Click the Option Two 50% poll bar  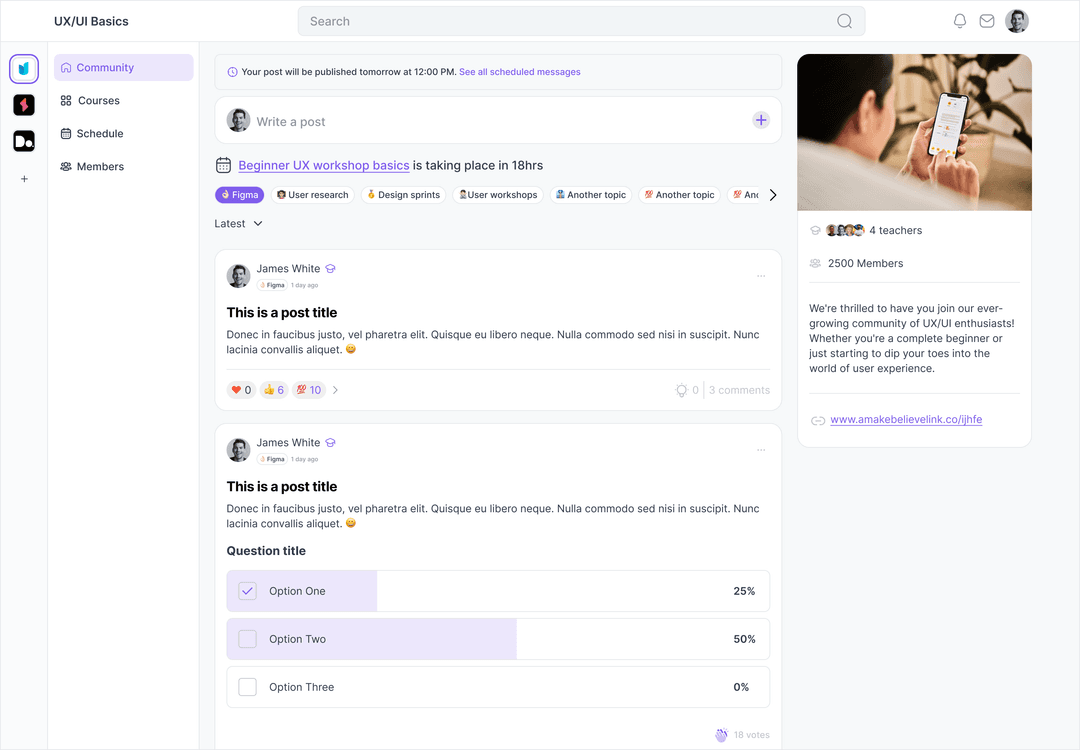pyautogui.click(x=498, y=639)
